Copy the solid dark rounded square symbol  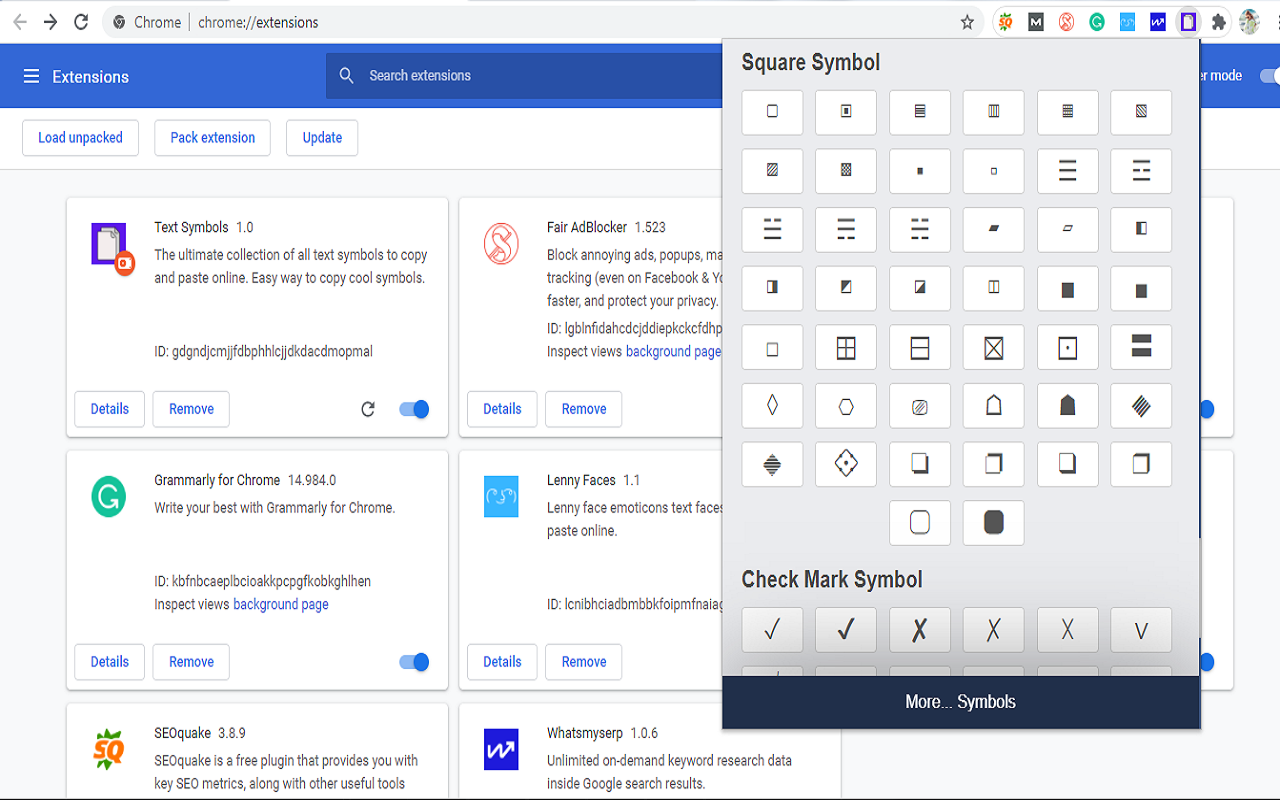(x=994, y=522)
